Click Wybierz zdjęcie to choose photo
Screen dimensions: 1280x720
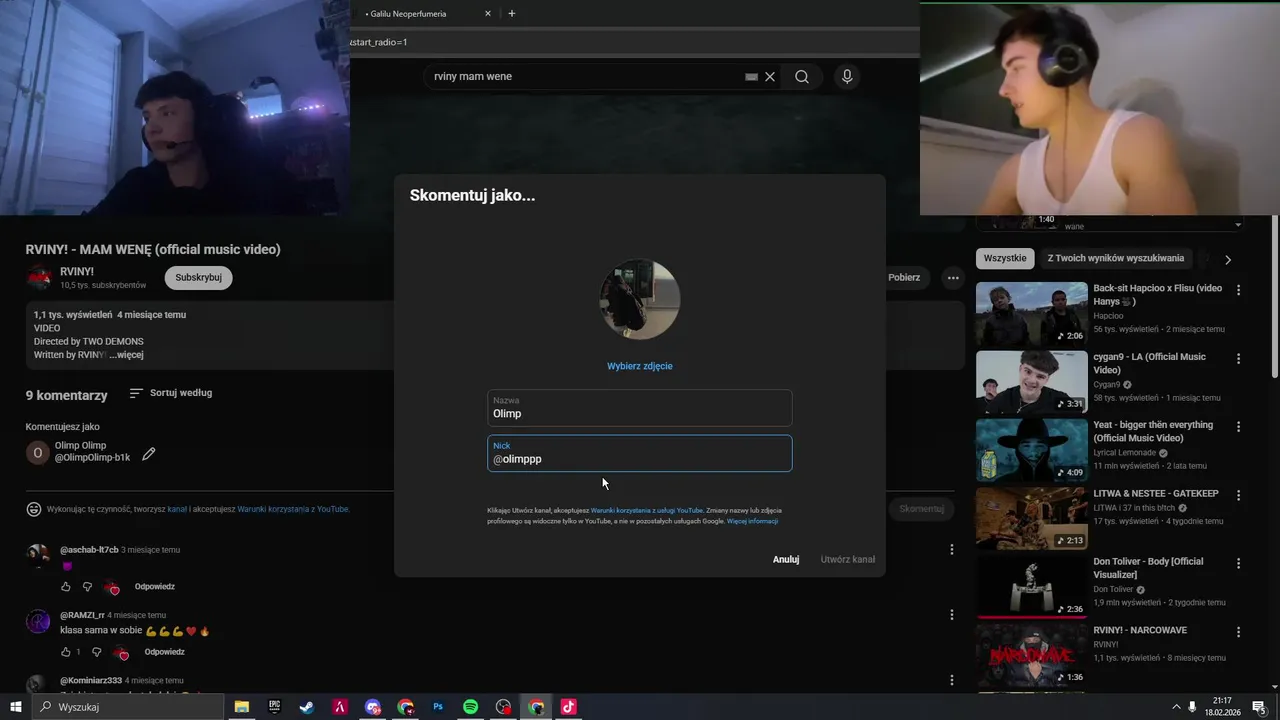coord(640,366)
